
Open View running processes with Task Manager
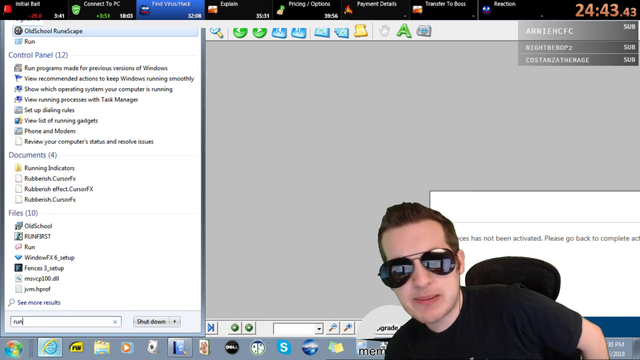click(x=81, y=100)
